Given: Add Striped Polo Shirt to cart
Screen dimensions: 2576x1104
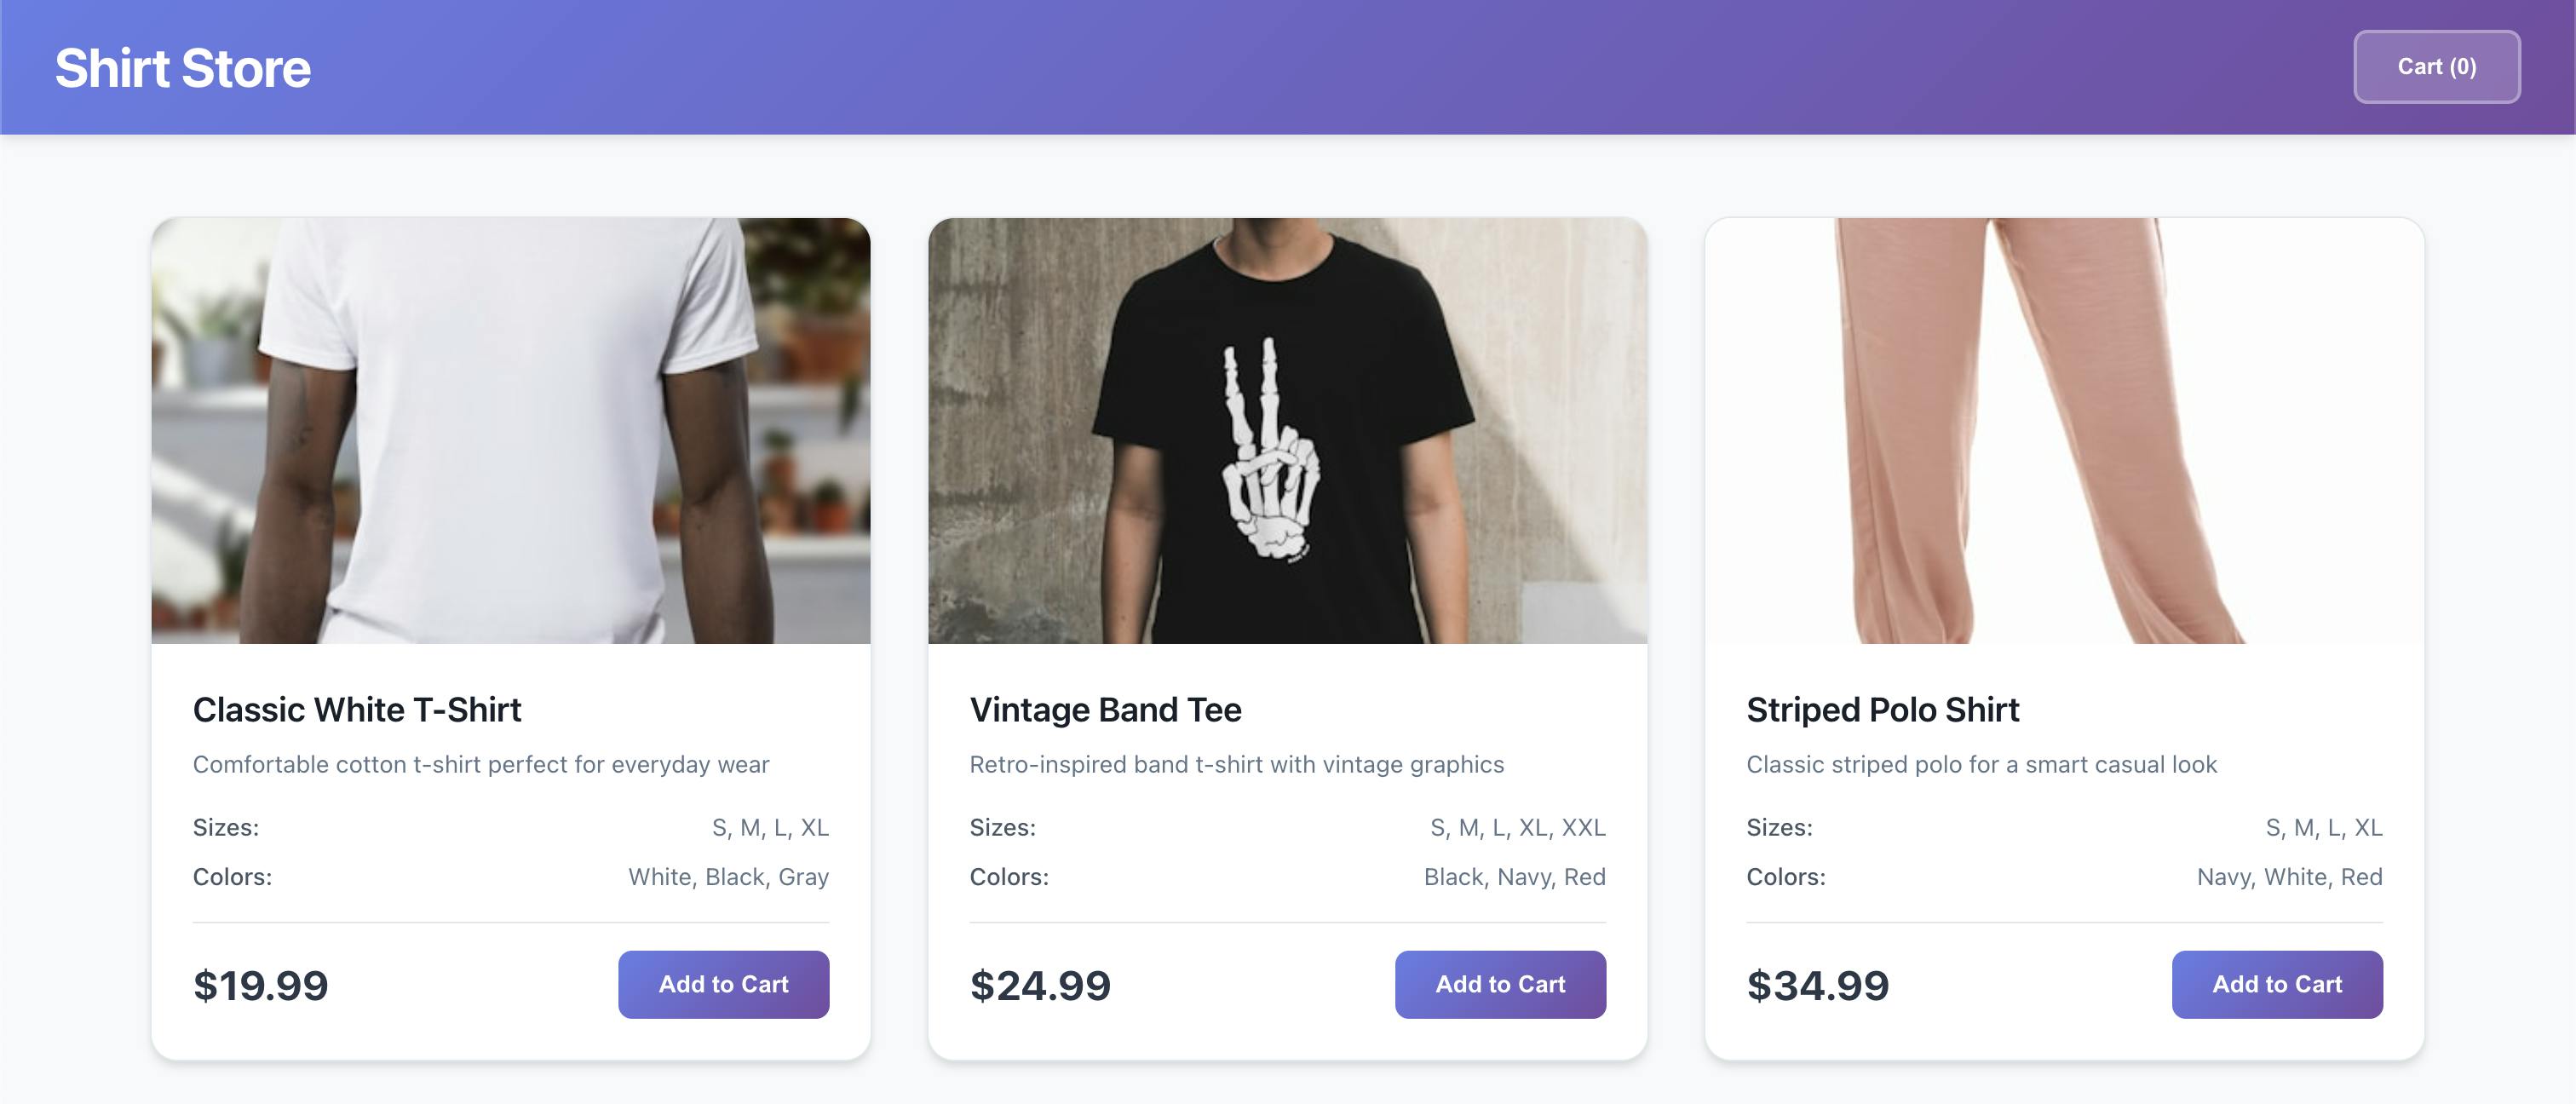Looking at the screenshot, I should click(2277, 984).
